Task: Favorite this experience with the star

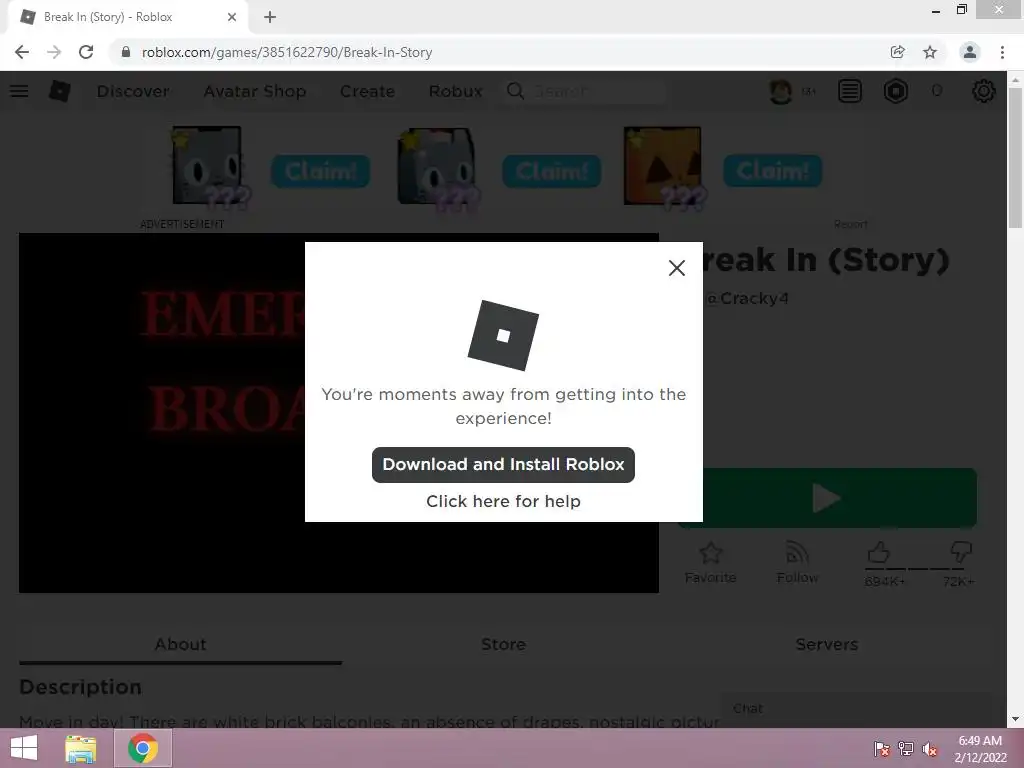Action: [x=711, y=562]
